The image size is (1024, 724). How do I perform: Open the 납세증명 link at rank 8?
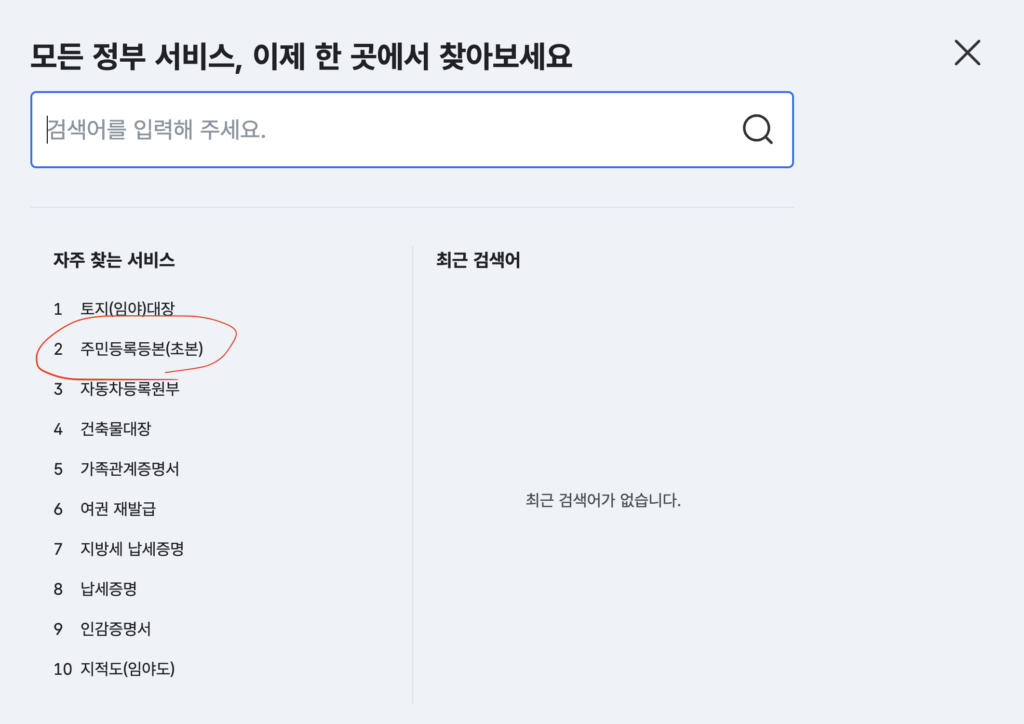pyautogui.click(x=108, y=589)
